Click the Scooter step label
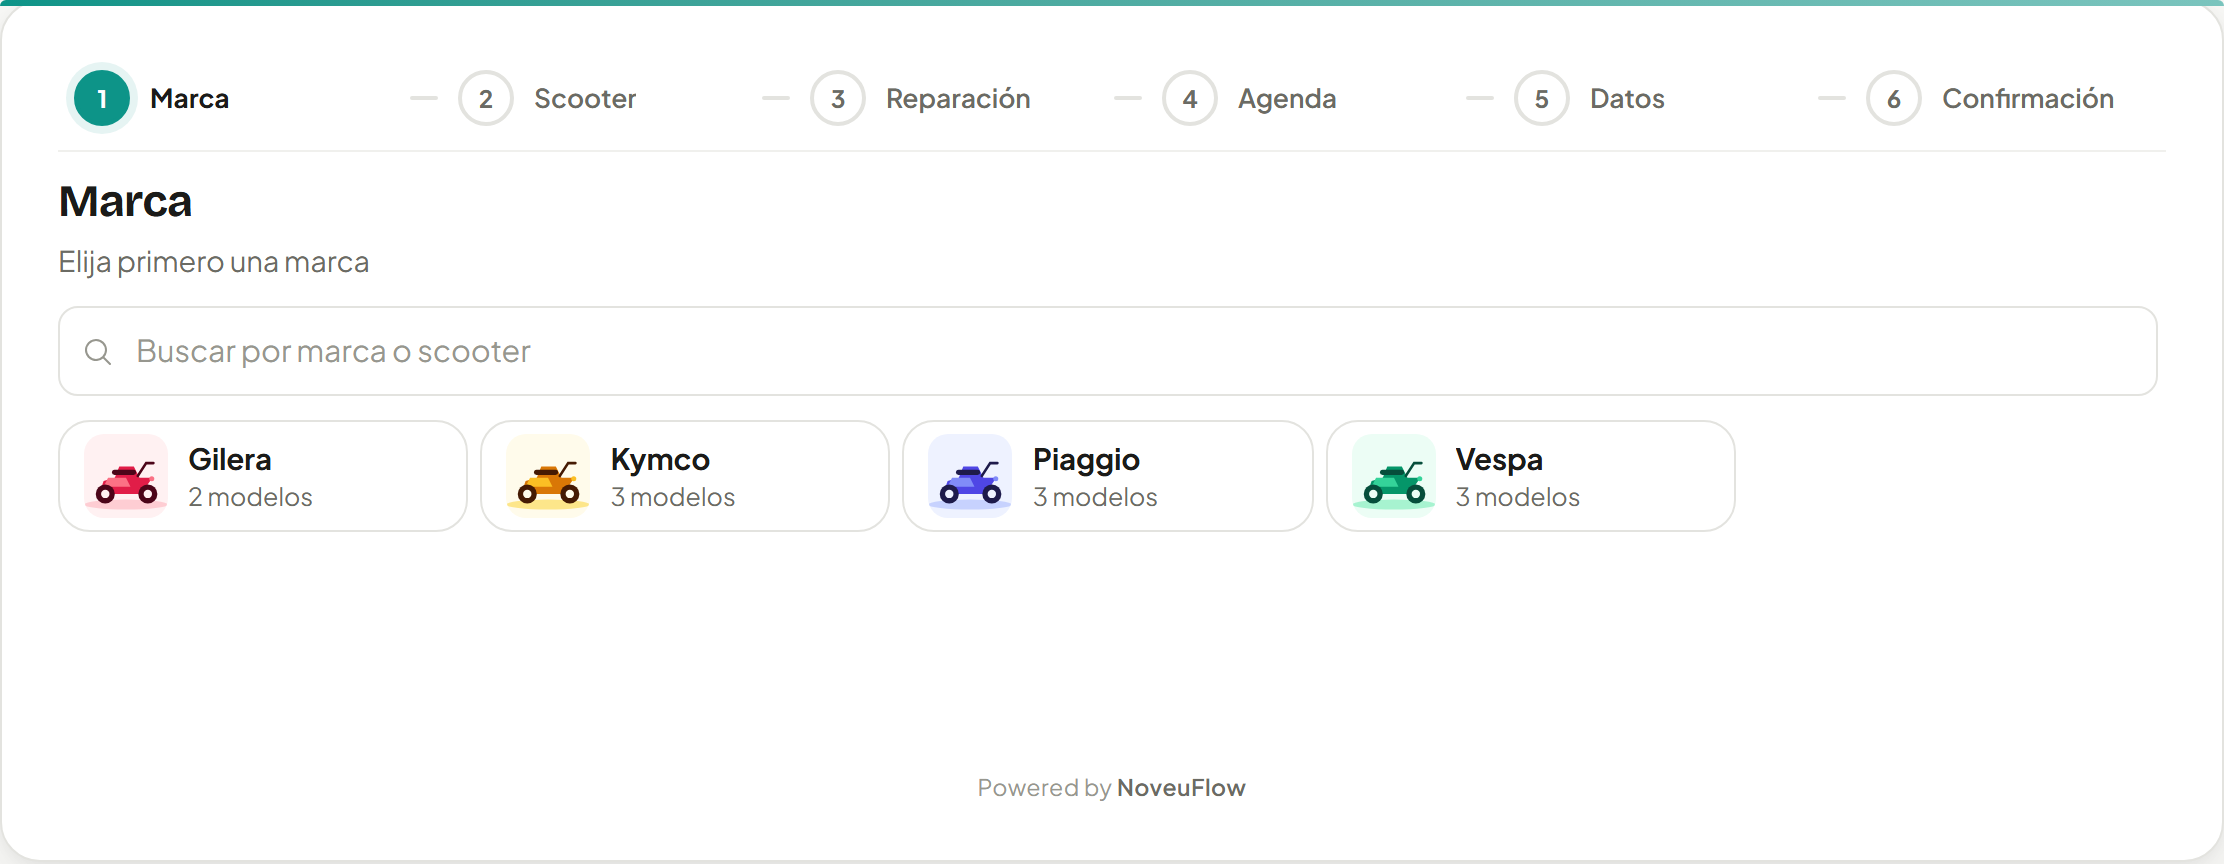 pyautogui.click(x=585, y=99)
